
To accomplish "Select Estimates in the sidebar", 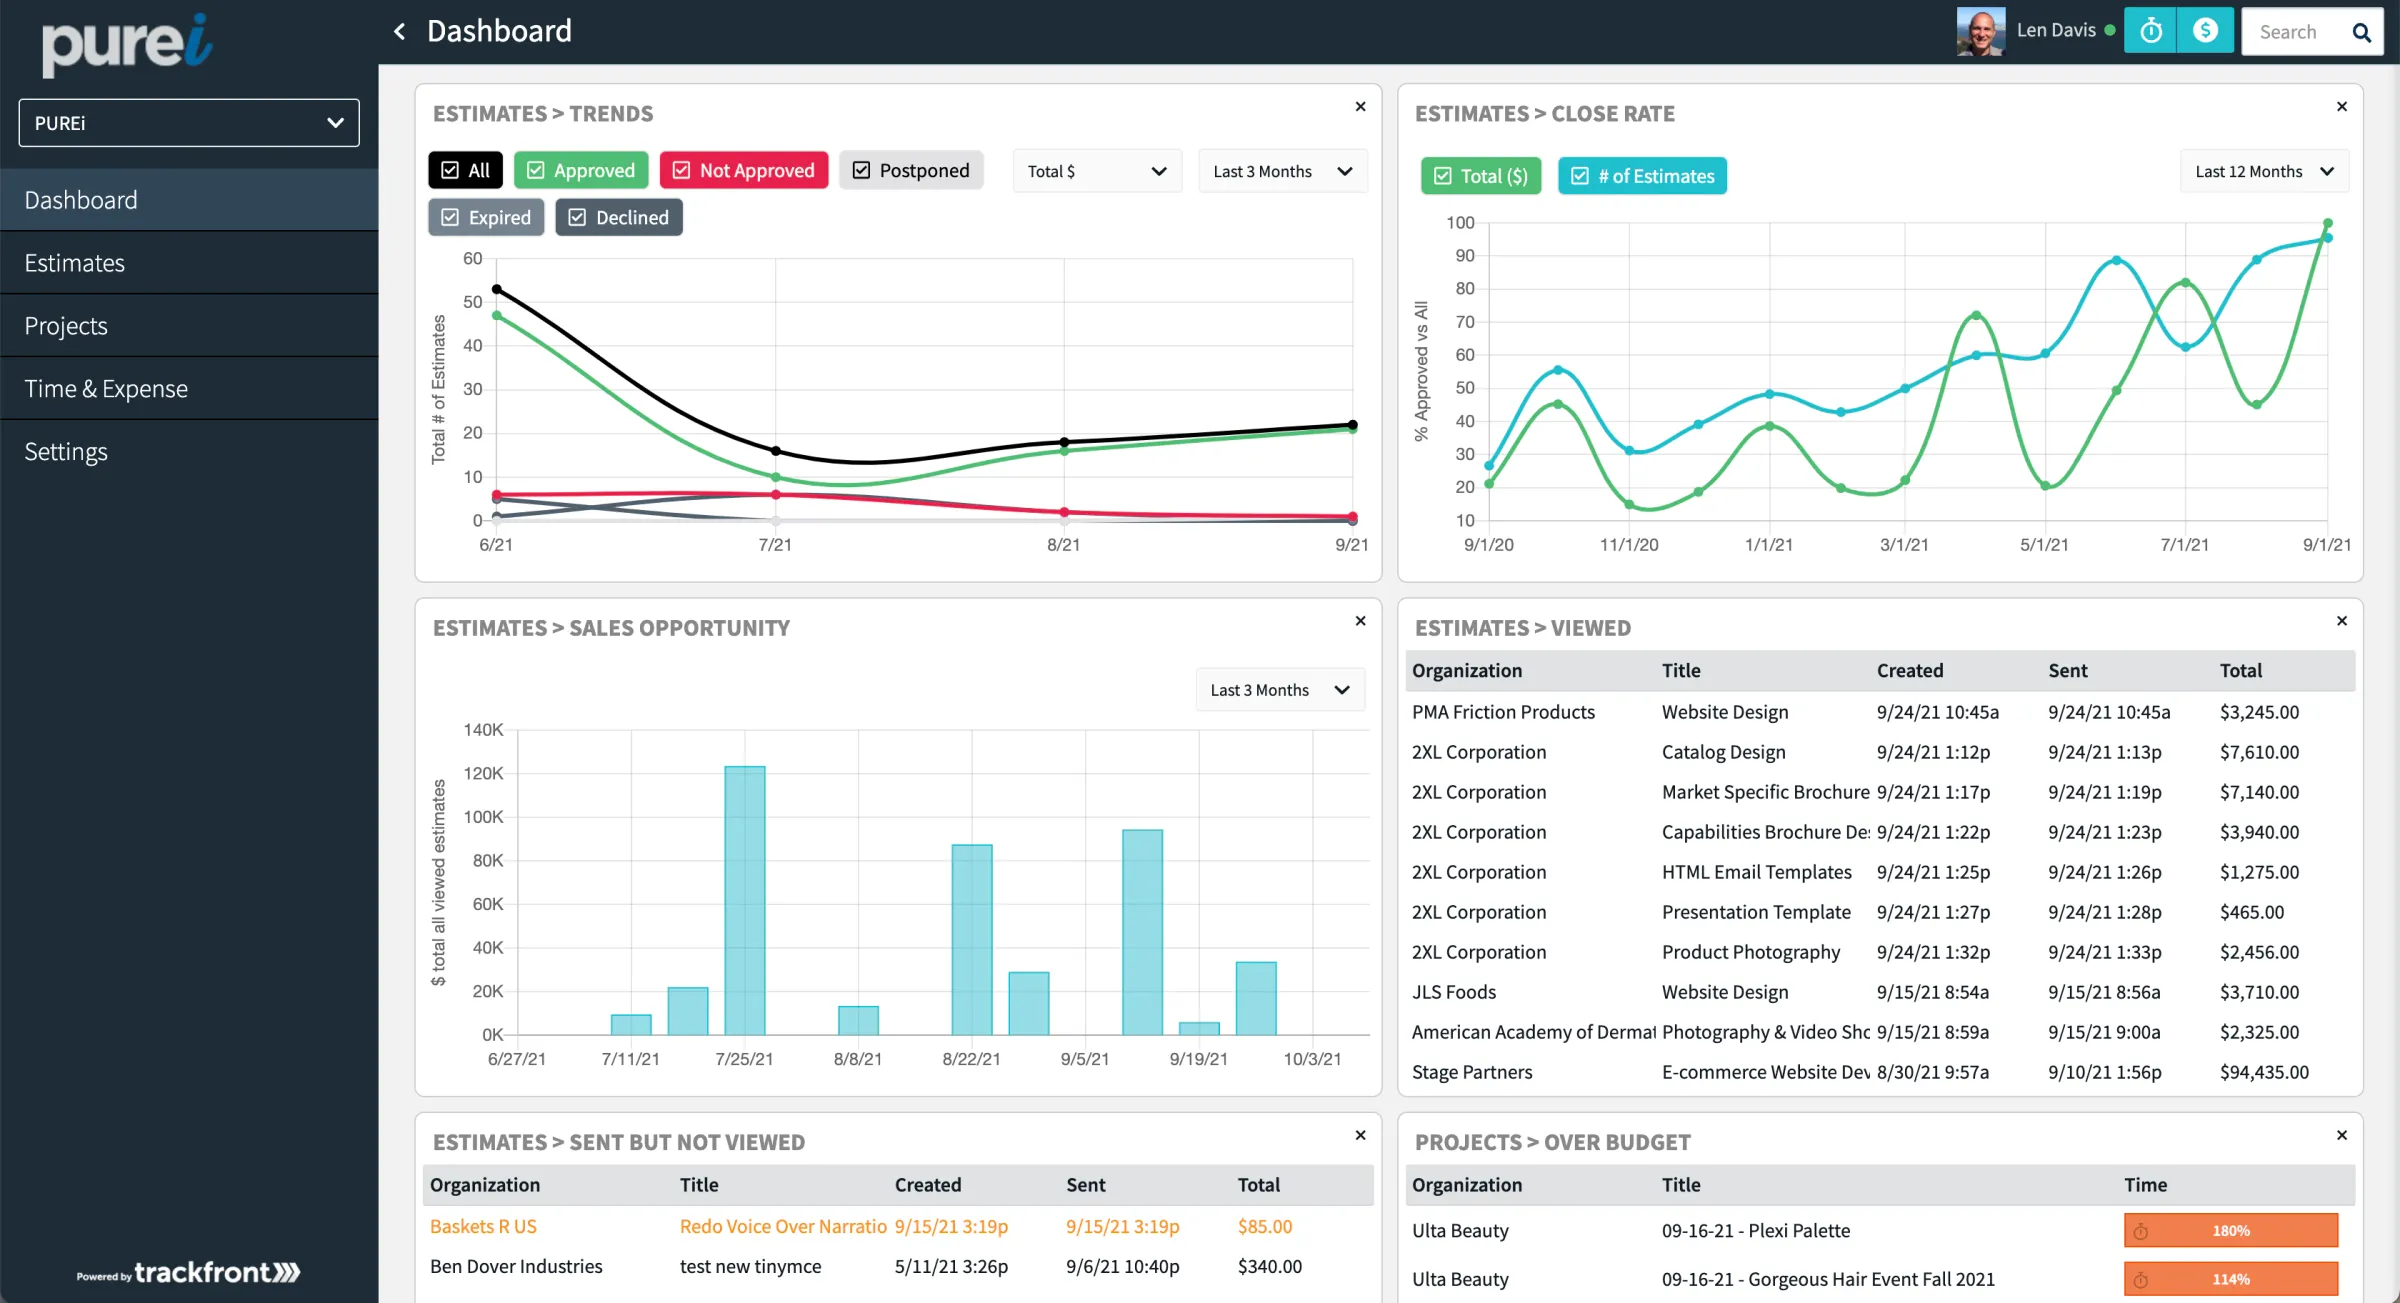I will (x=74, y=262).
